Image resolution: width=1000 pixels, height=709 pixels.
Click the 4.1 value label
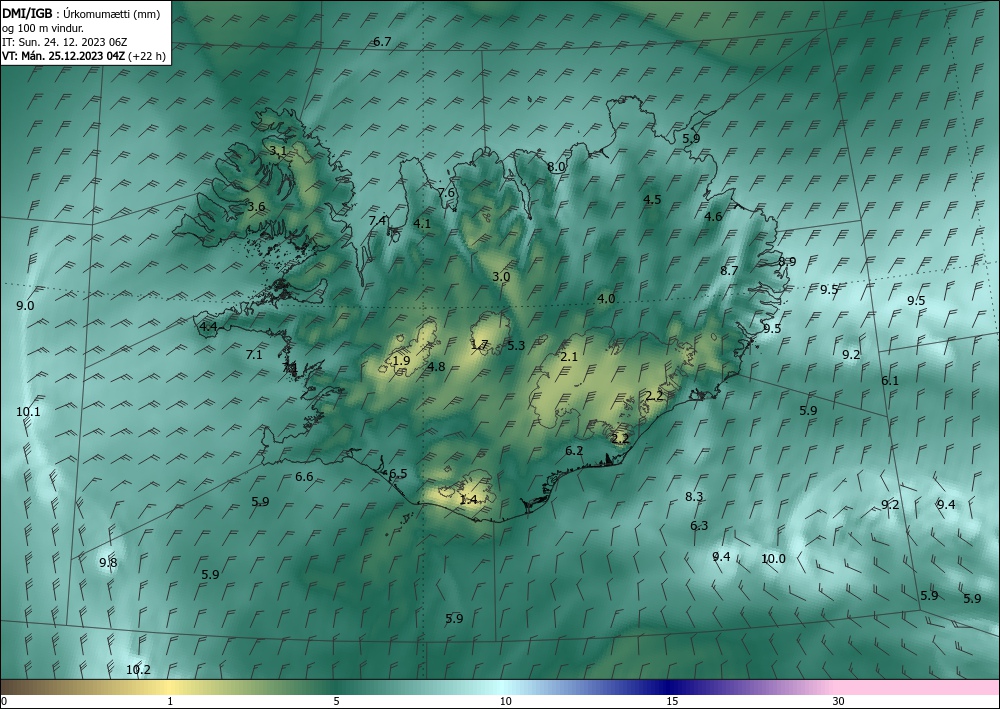[422, 224]
